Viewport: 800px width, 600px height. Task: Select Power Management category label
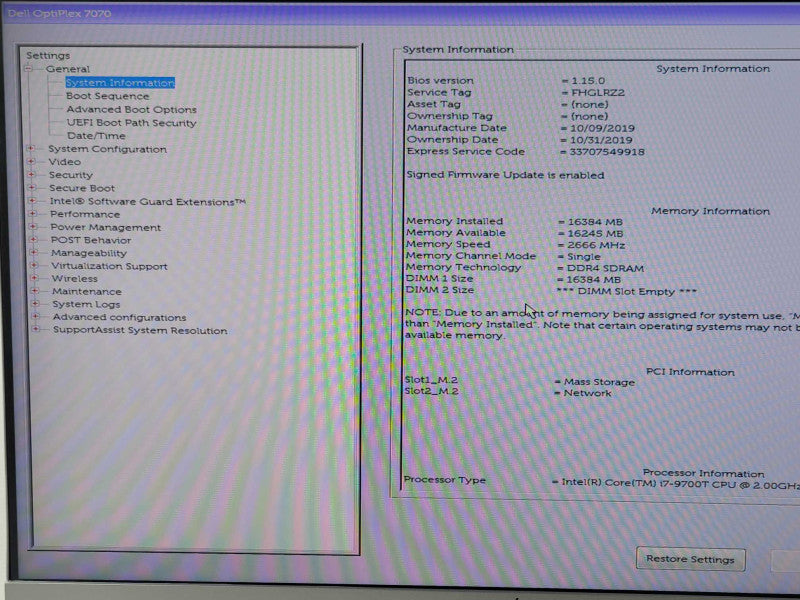106,228
